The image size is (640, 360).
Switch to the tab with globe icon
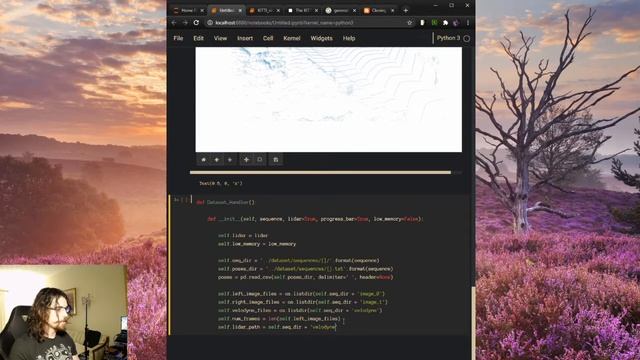(x=340, y=11)
